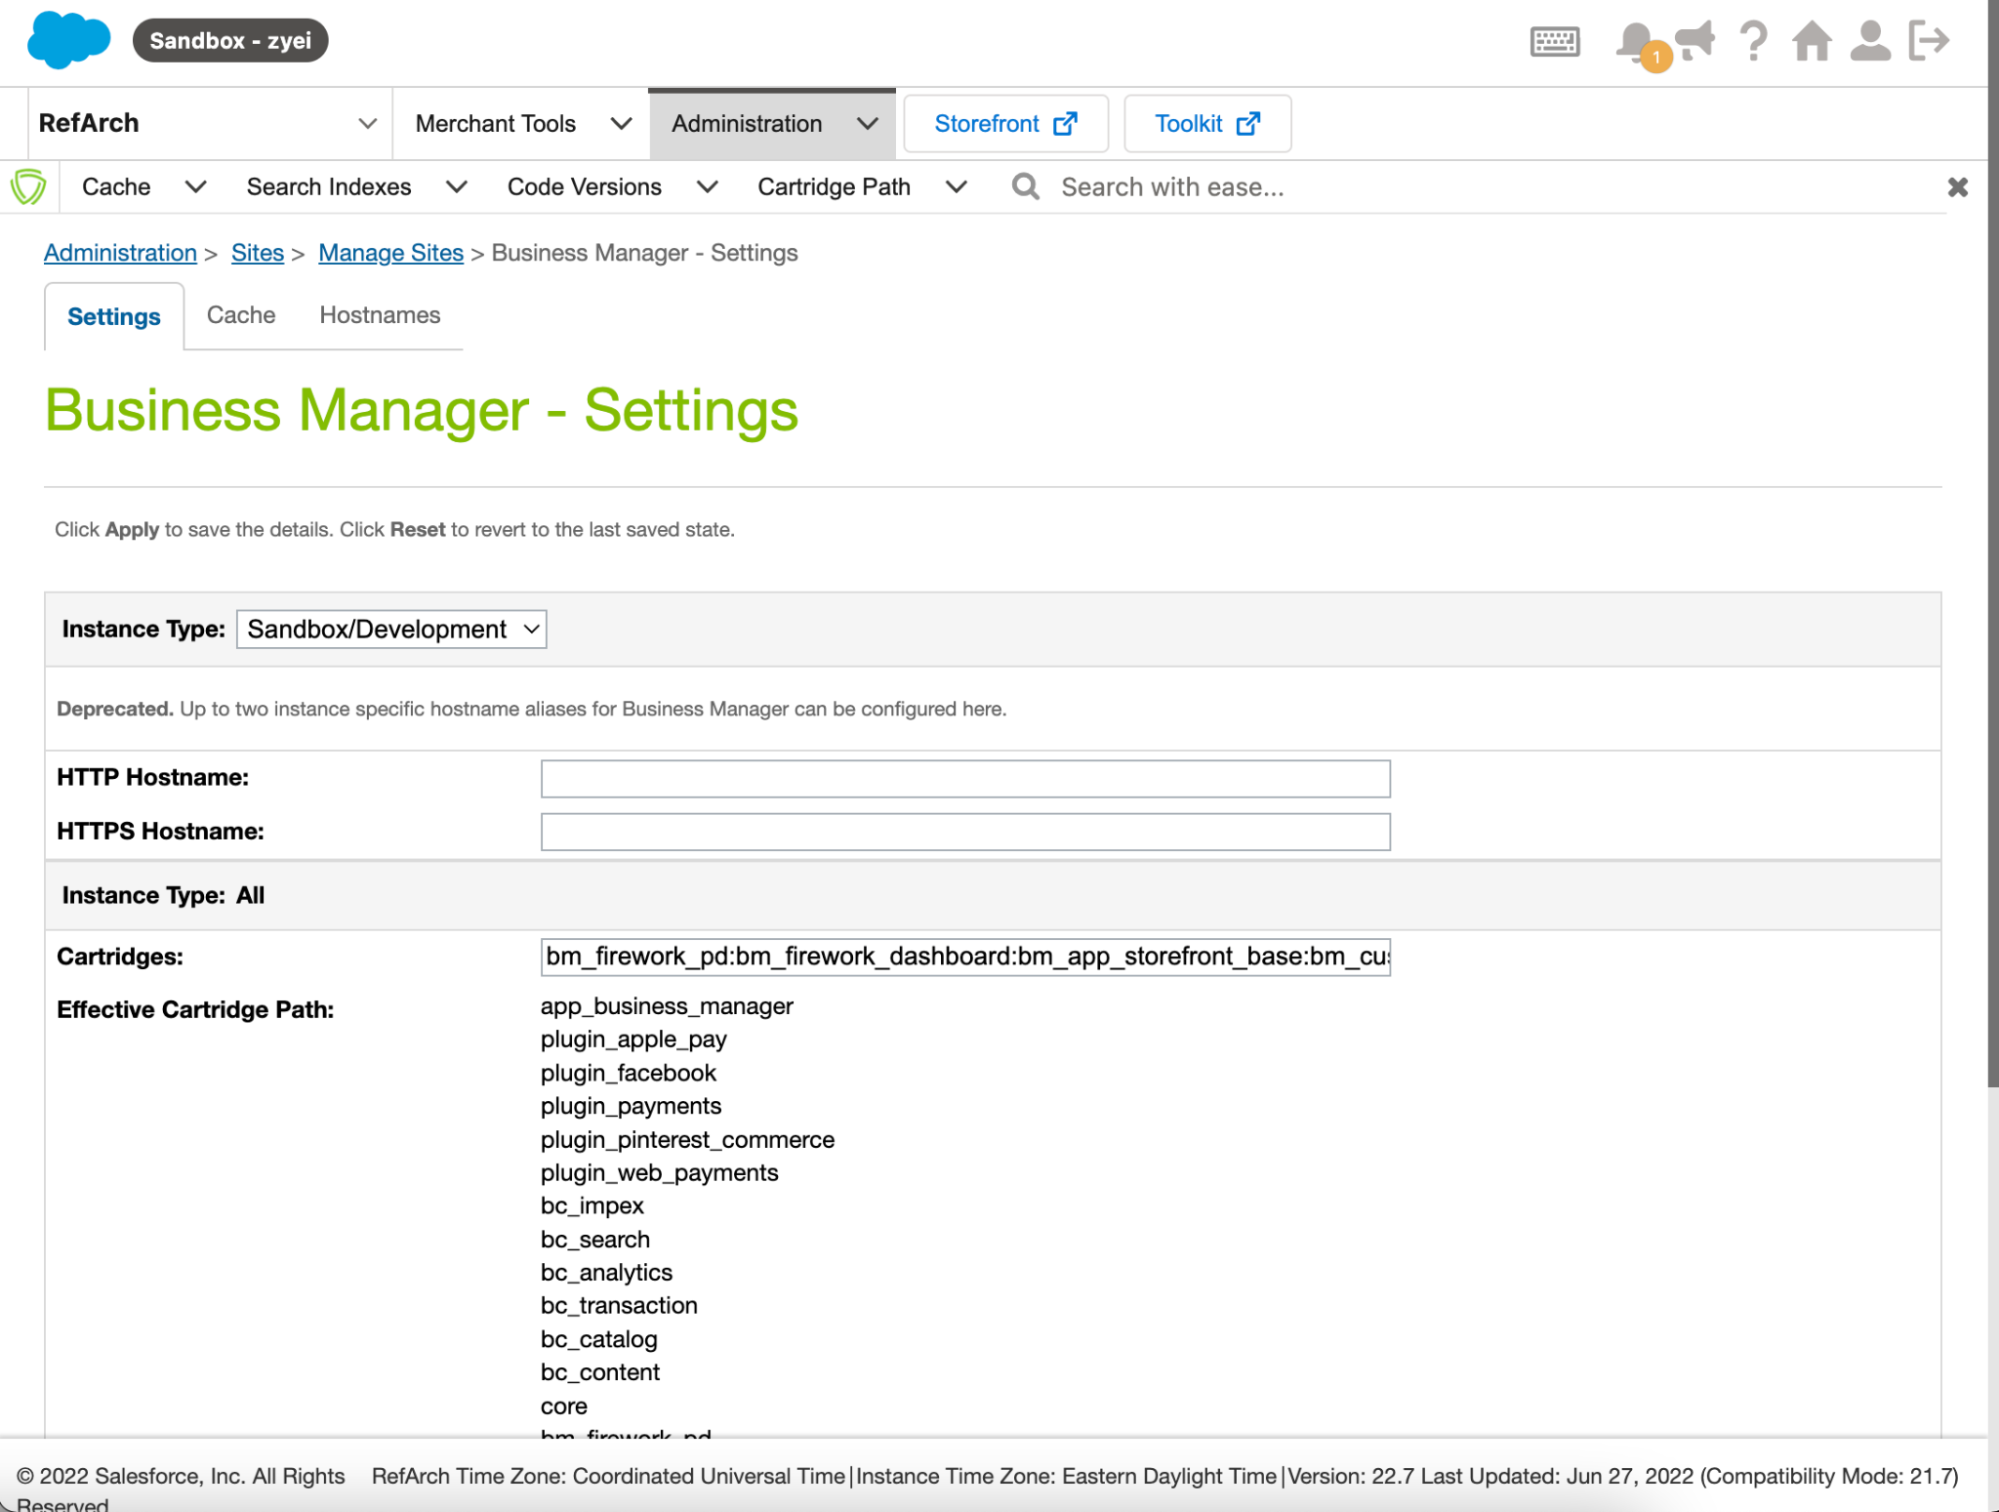Open help question mark icon

(x=1752, y=42)
